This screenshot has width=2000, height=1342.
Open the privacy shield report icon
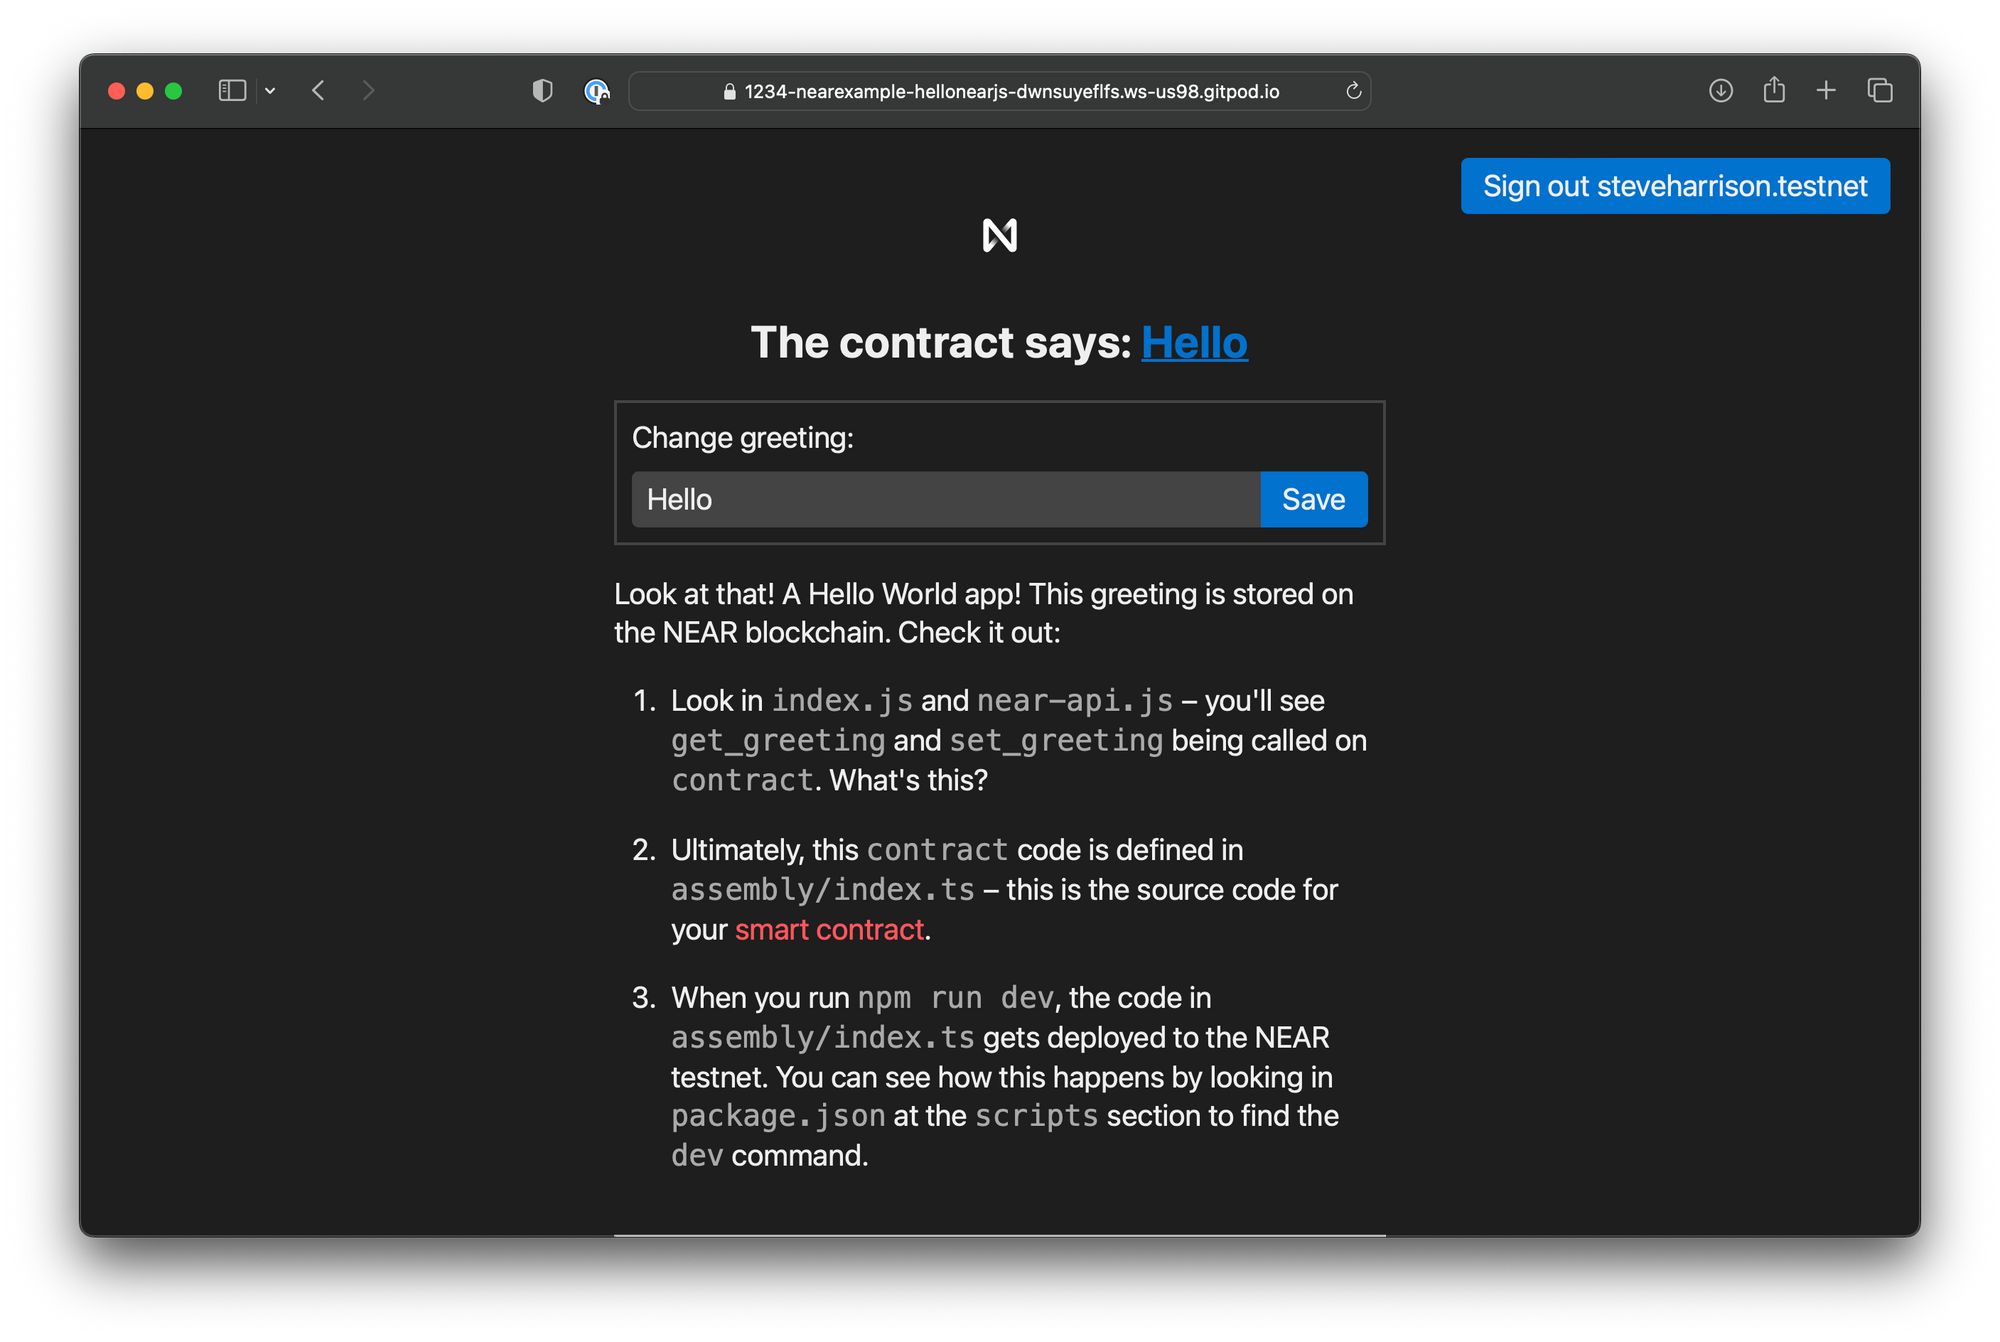point(542,91)
